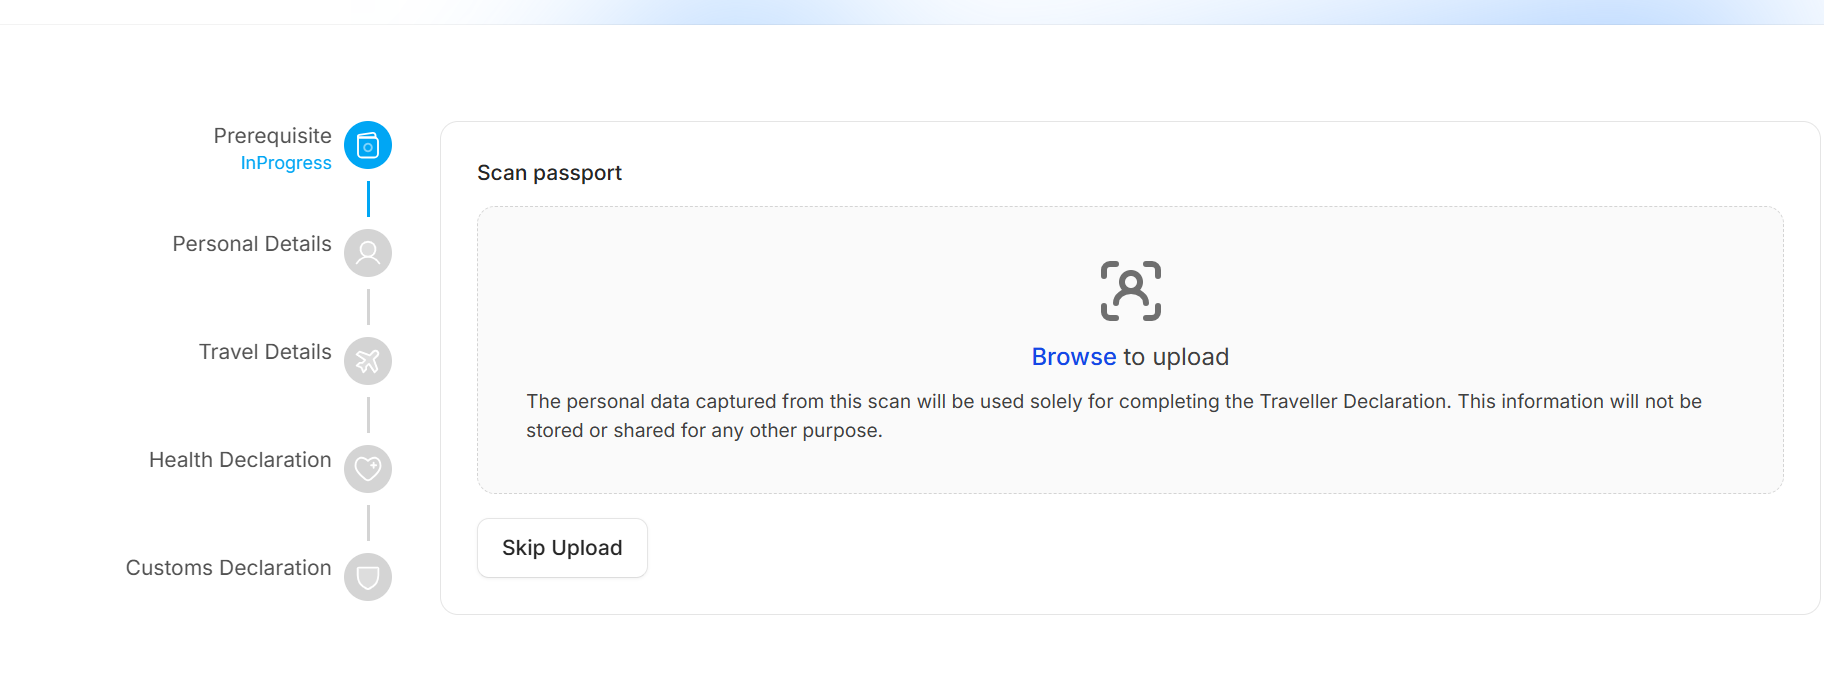This screenshot has height=696, width=1824.
Task: Open the Travel Details step label
Action: 265,352
